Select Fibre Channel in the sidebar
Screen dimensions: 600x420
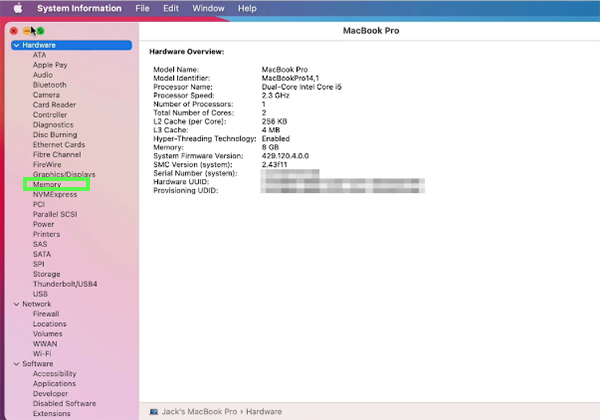tap(57, 155)
